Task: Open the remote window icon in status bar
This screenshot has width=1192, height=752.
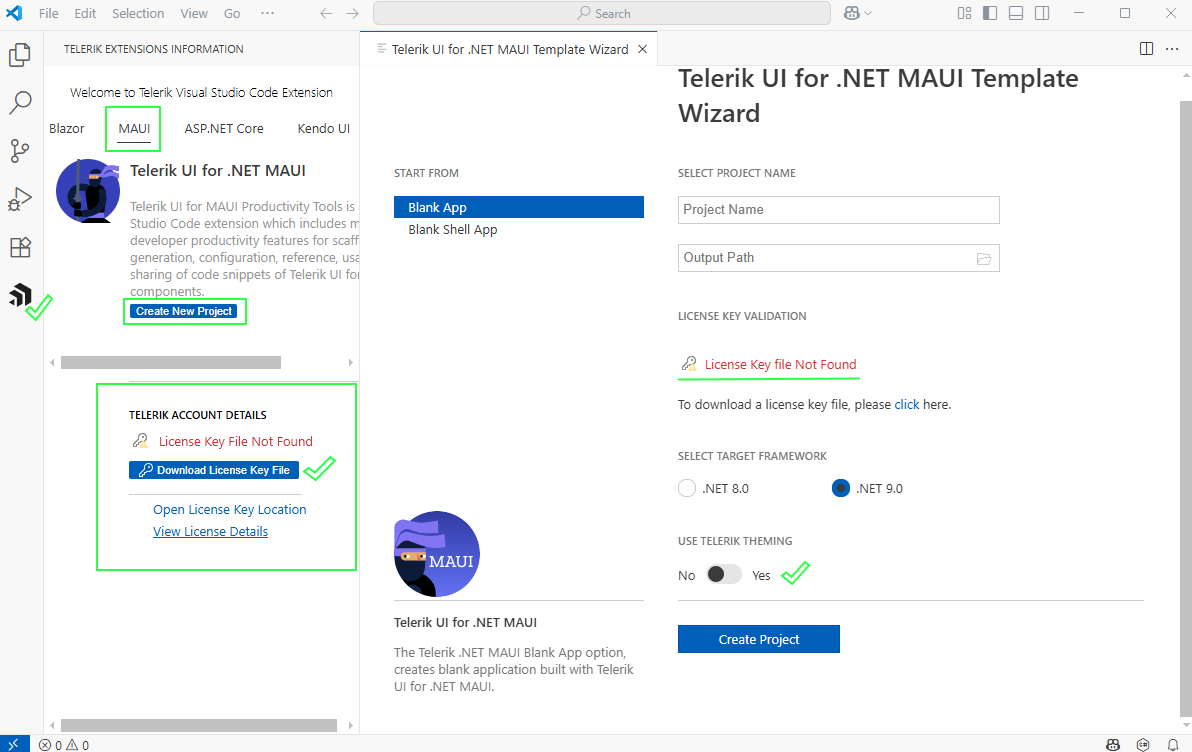Action: [14, 744]
